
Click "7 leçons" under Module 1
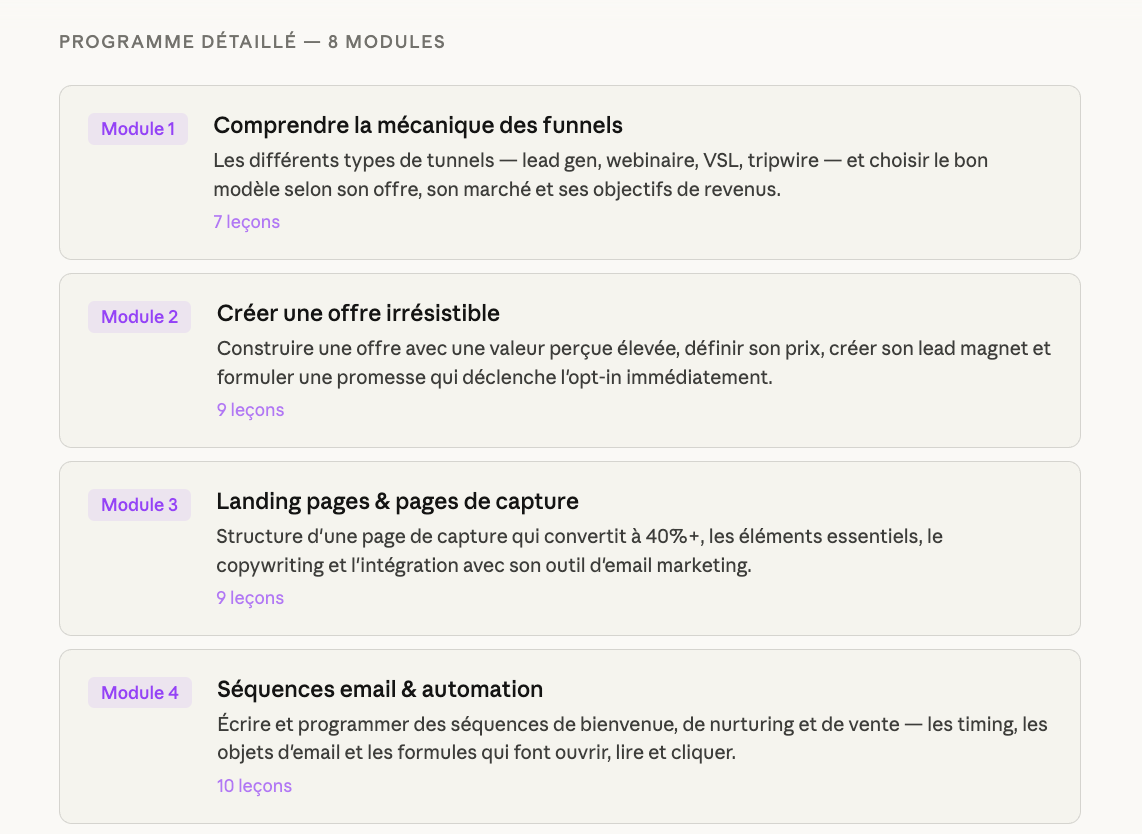(246, 222)
